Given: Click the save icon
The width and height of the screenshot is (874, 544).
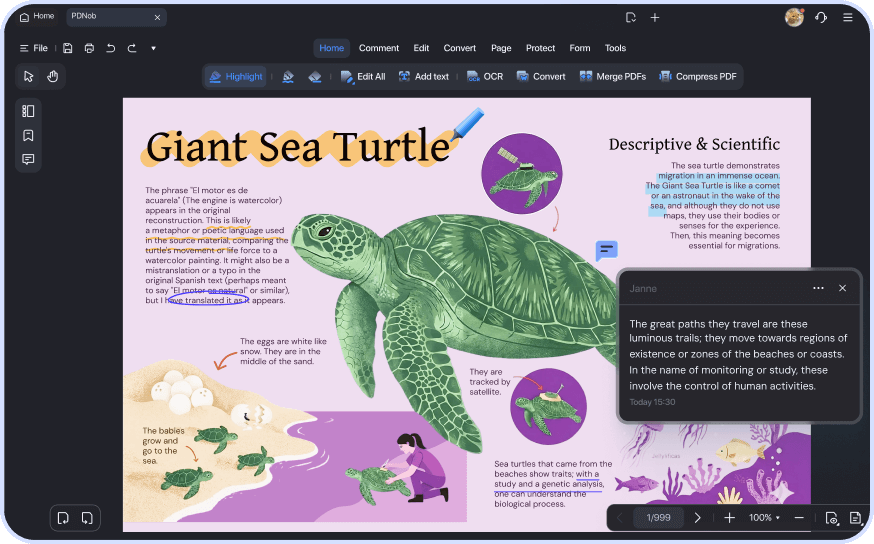Looking at the screenshot, I should pyautogui.click(x=67, y=48).
